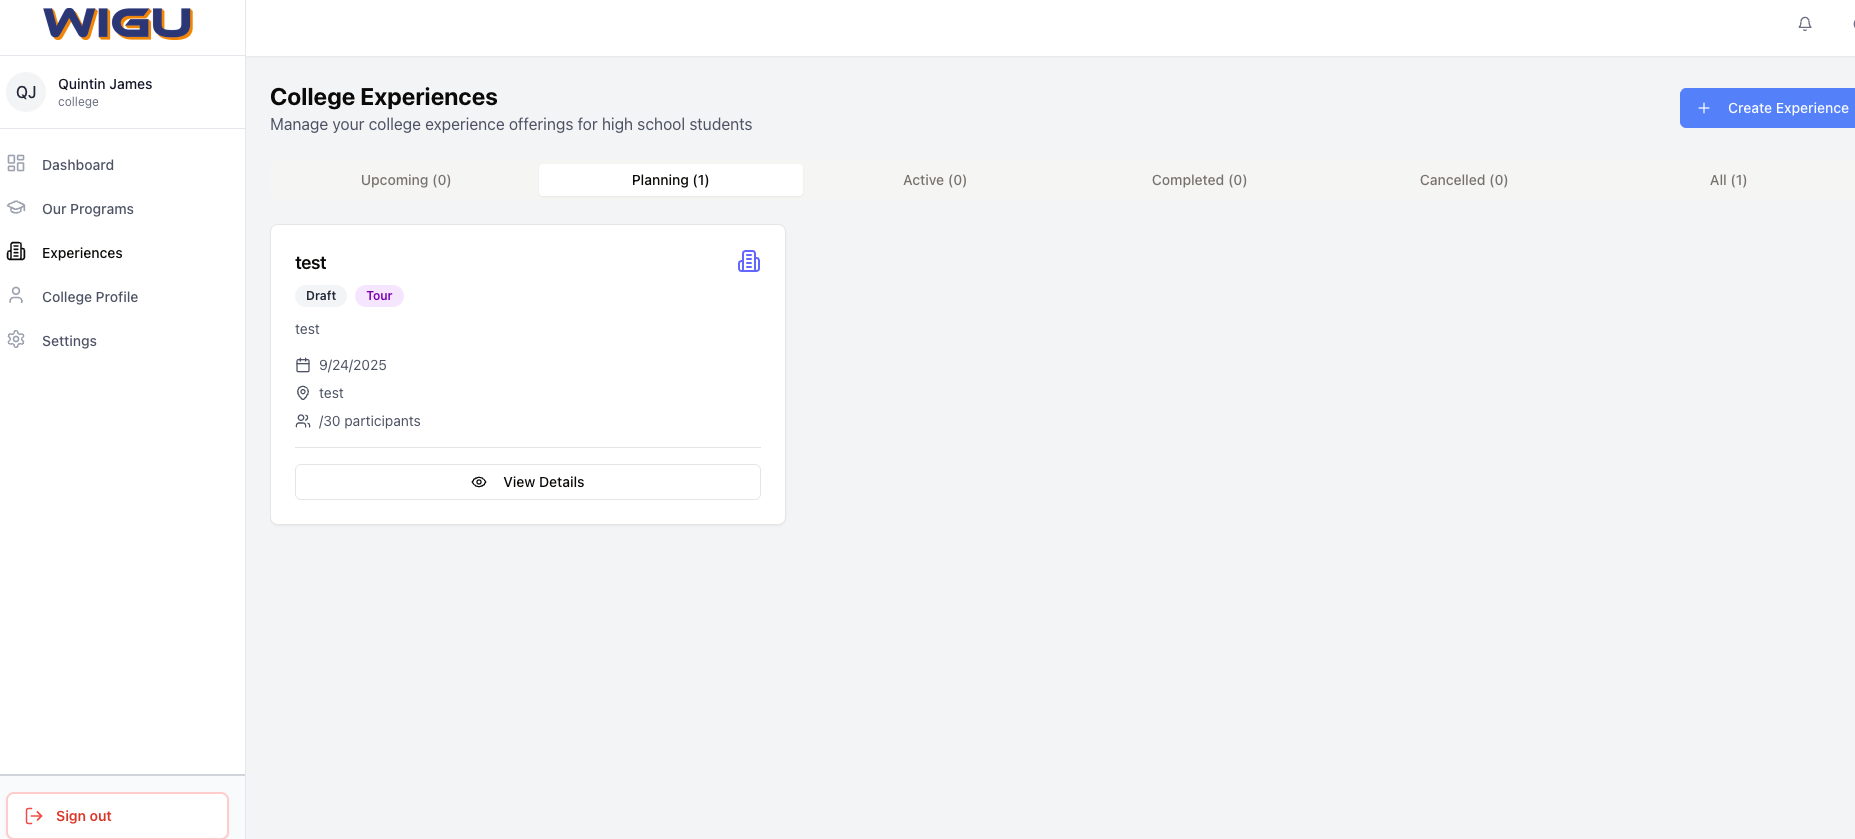Click the Experiences building icon in sidebar
This screenshot has height=839, width=1855.
point(16,252)
